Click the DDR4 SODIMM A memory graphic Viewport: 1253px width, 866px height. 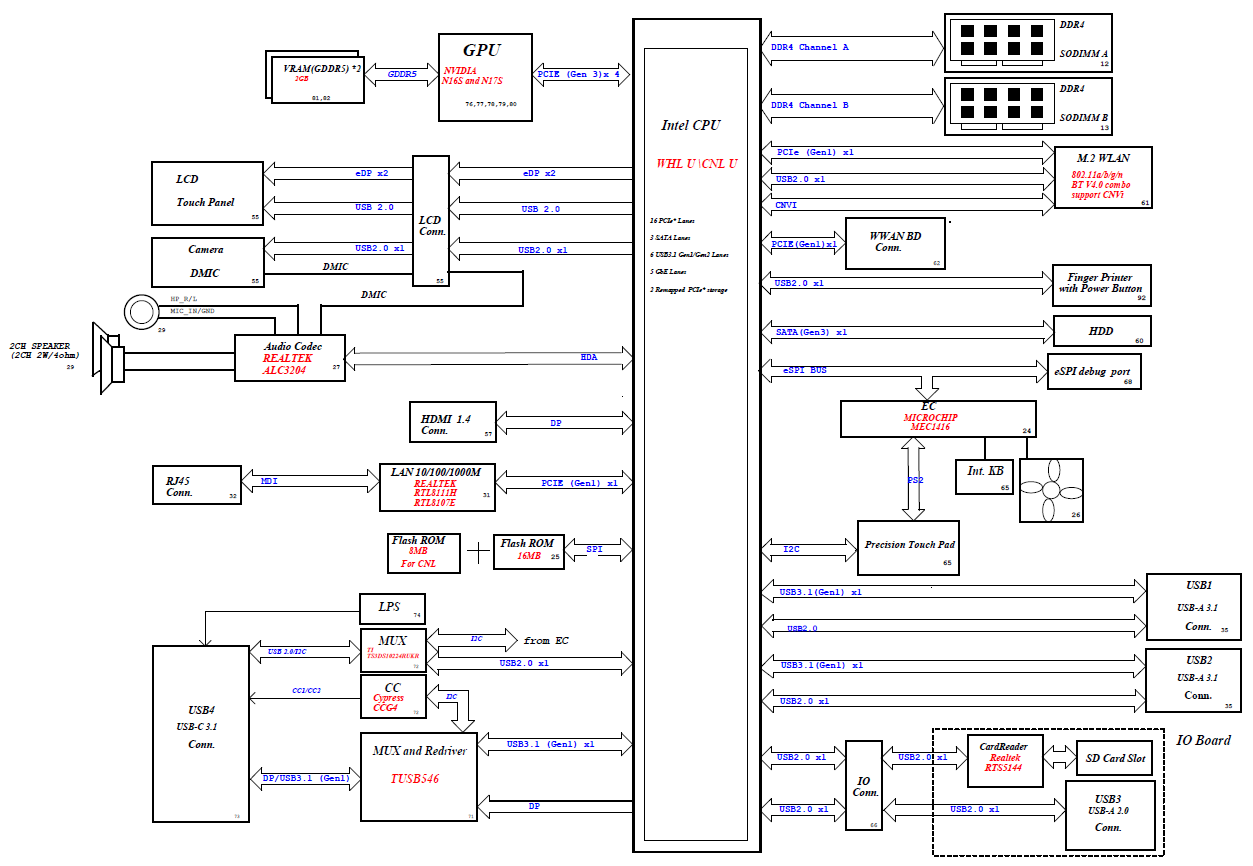pyautogui.click(x=994, y=43)
